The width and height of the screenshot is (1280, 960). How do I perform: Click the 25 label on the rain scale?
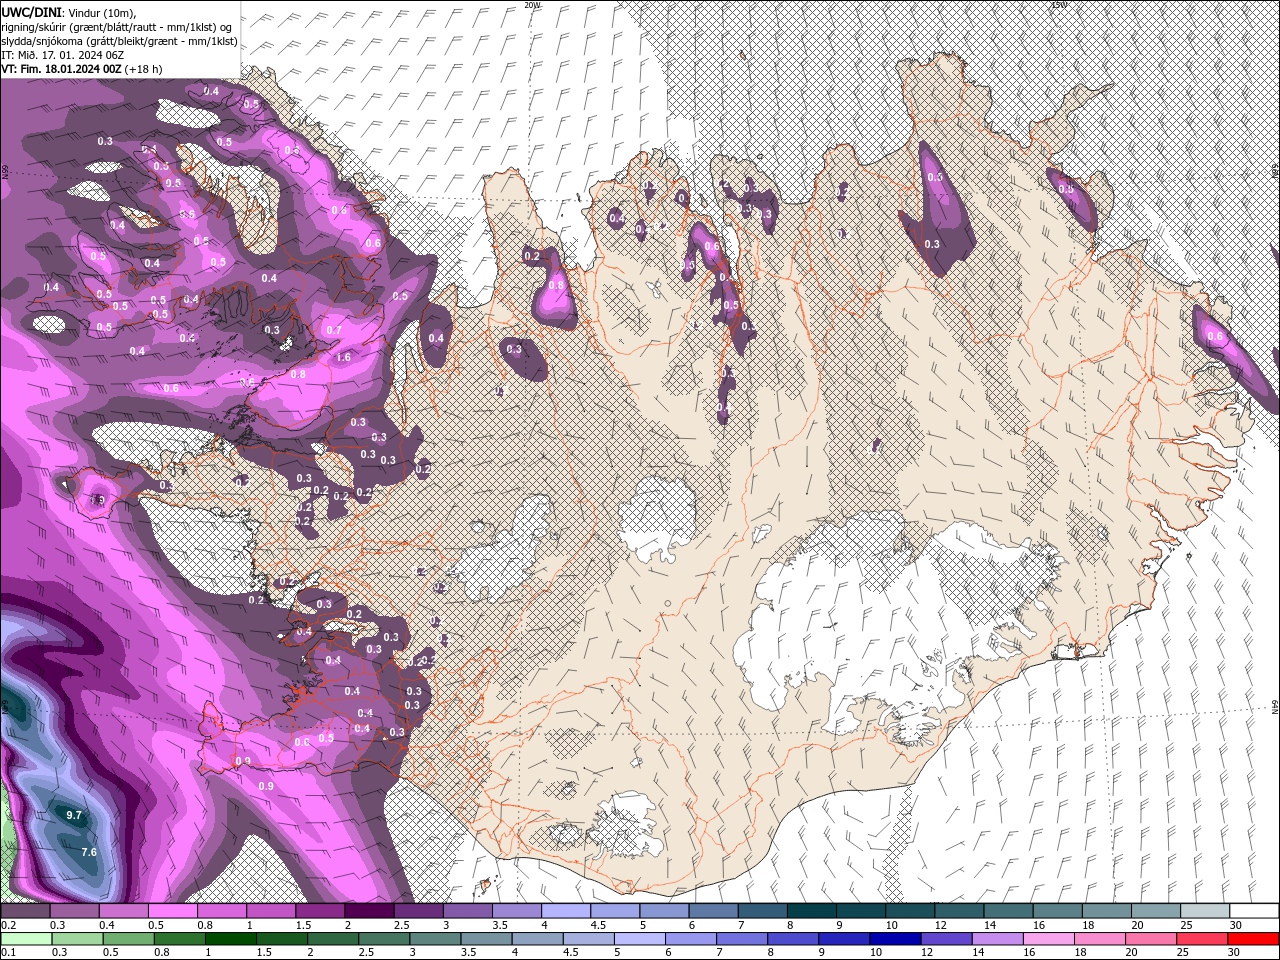[1184, 953]
